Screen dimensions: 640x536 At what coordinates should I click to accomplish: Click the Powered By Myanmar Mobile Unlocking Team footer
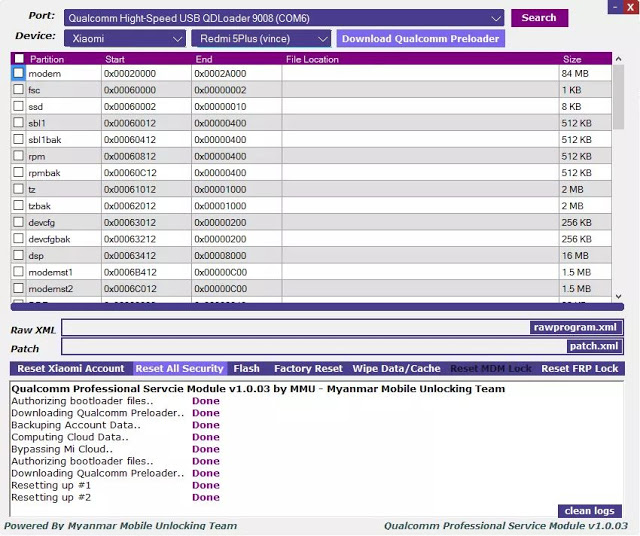pos(120,526)
